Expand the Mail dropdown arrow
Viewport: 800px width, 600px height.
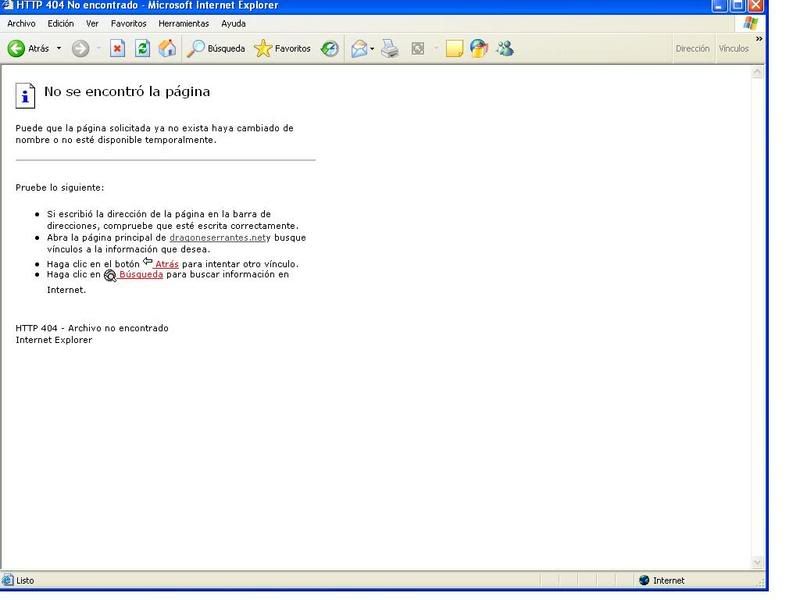(372, 49)
